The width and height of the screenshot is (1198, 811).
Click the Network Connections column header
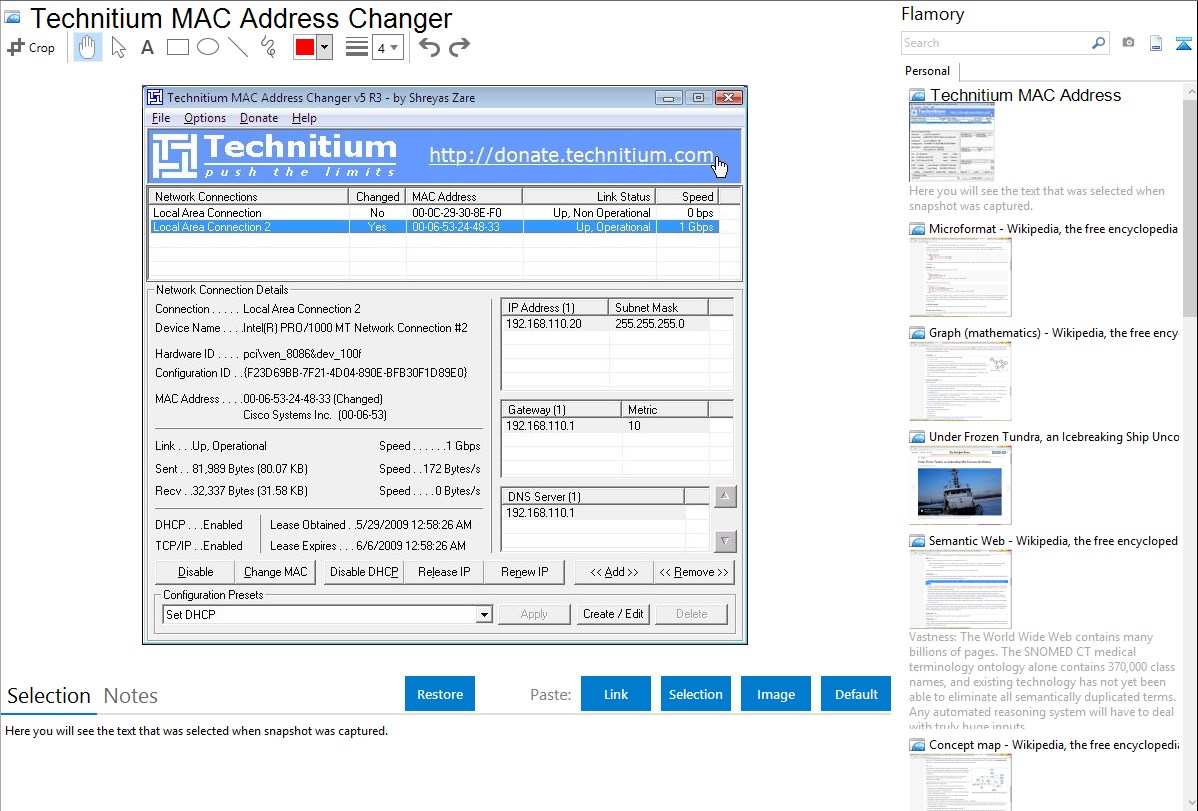248,196
